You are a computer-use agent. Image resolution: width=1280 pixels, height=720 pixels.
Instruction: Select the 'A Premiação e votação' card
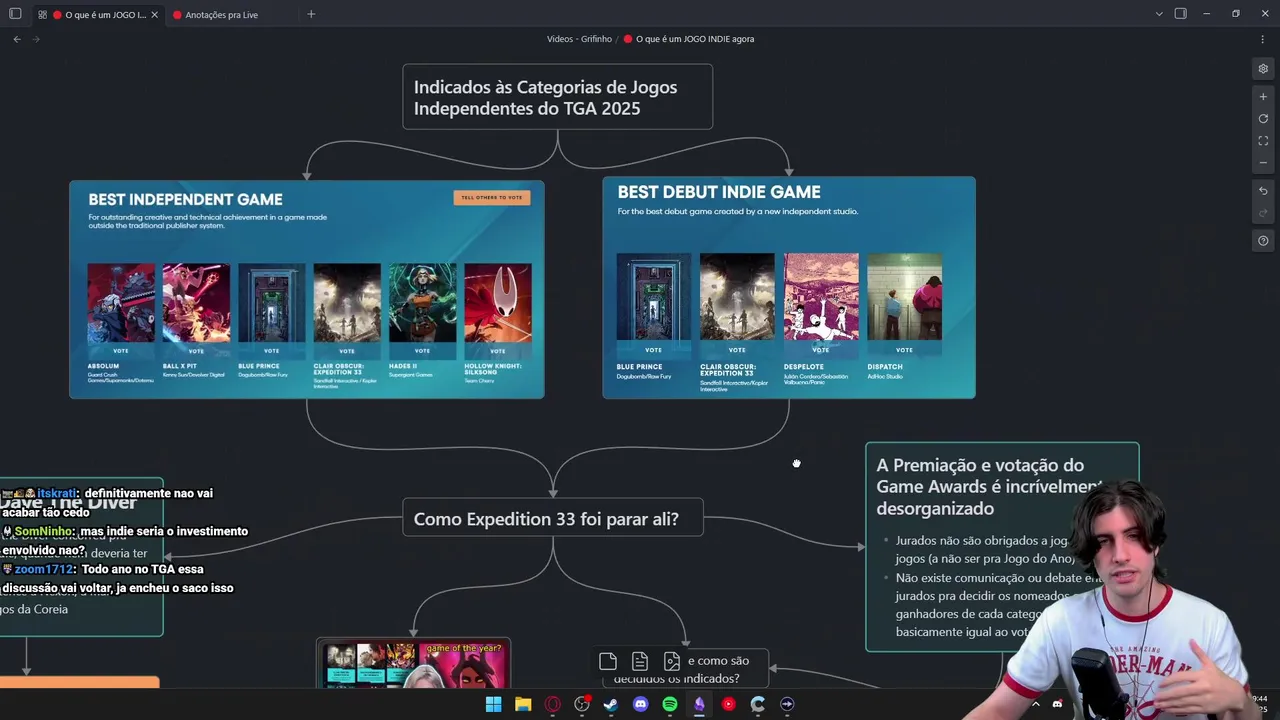(x=1002, y=547)
